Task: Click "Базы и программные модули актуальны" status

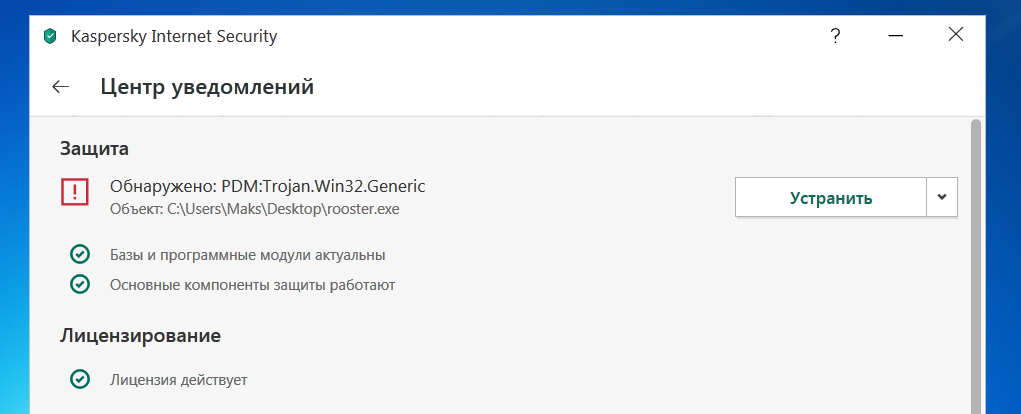Action: 247,255
